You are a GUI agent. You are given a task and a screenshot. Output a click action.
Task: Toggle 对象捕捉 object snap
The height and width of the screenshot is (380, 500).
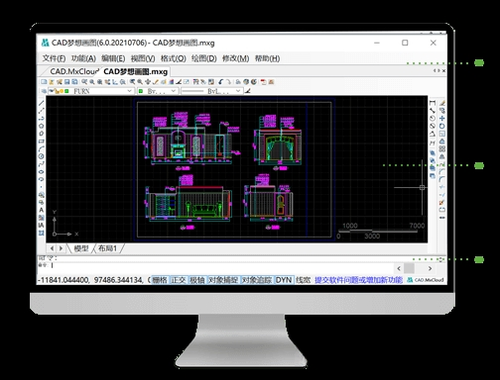(x=223, y=280)
